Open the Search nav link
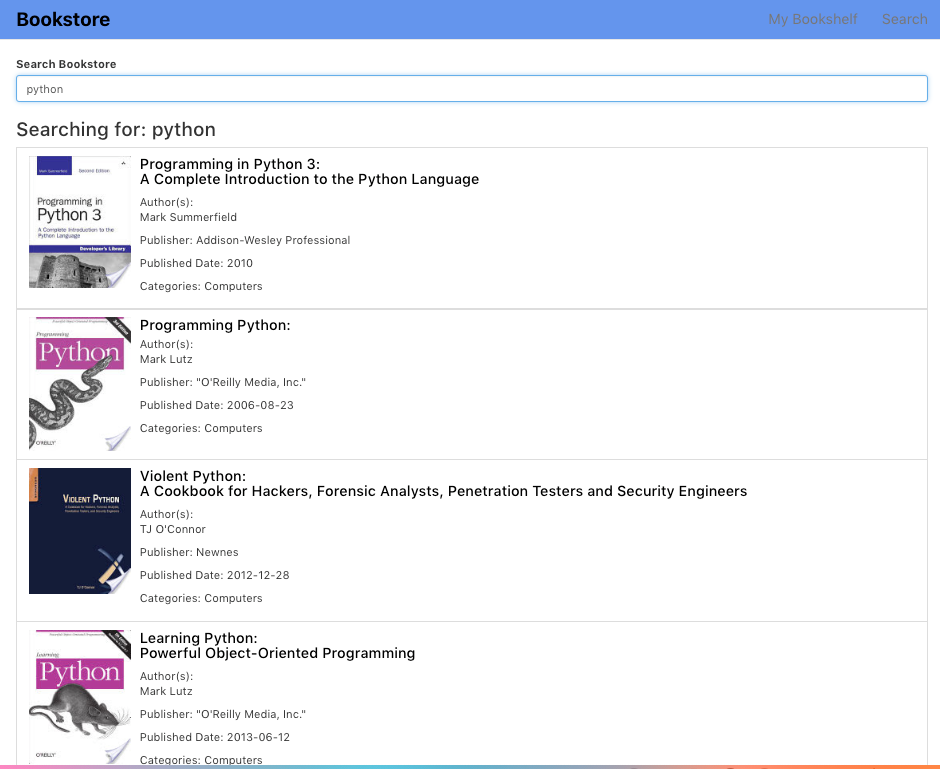The image size is (940, 769). (904, 19)
